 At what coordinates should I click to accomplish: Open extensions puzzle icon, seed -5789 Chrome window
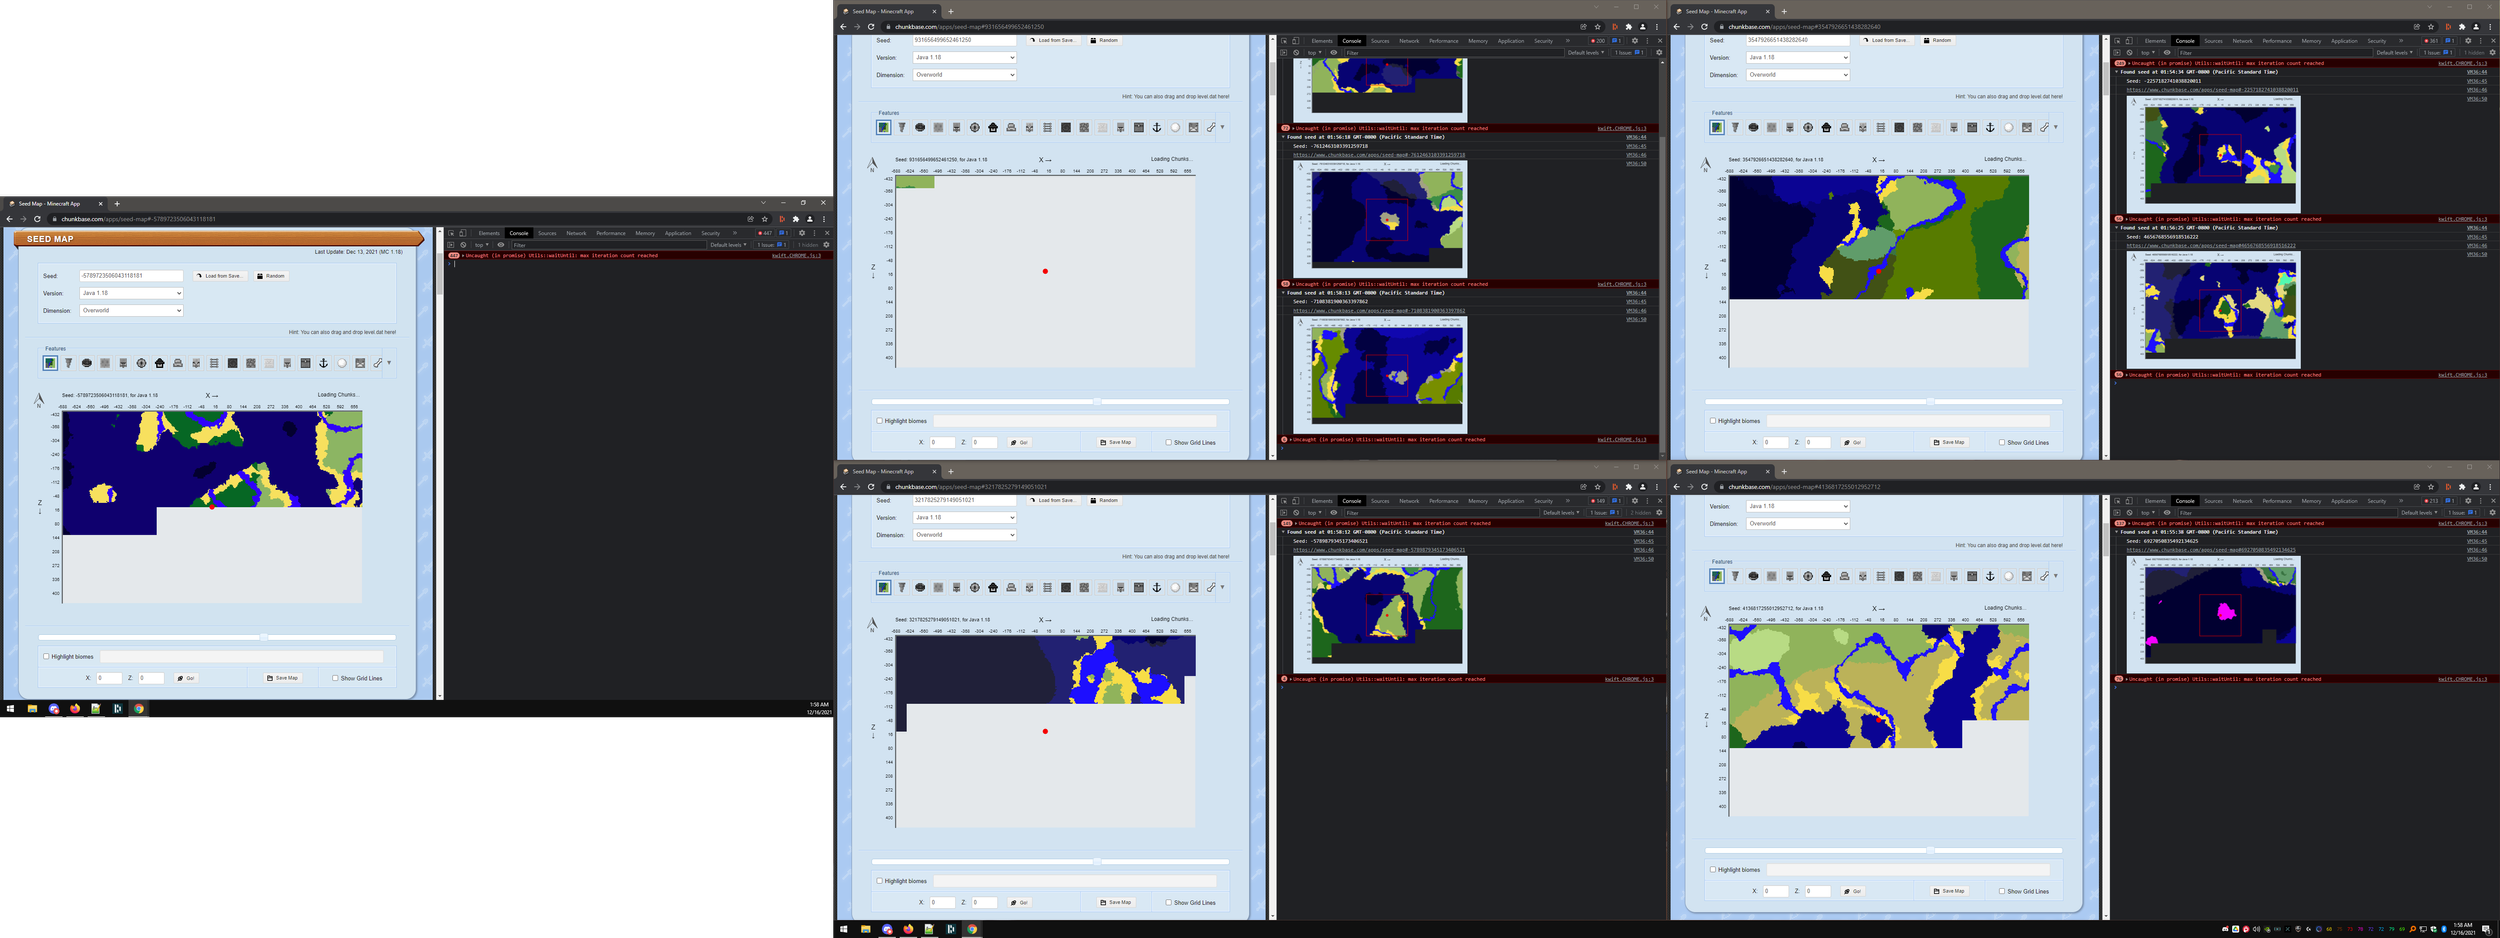(796, 219)
